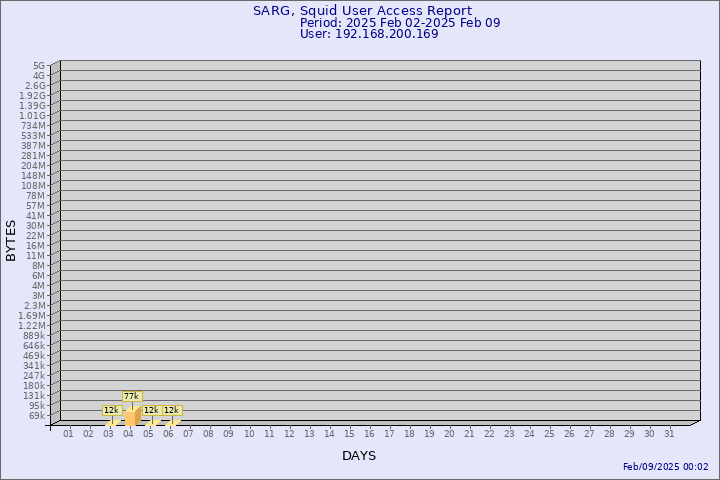This screenshot has width=720, height=480.
Task: Click the 12k label above day 05
Action: 151,410
